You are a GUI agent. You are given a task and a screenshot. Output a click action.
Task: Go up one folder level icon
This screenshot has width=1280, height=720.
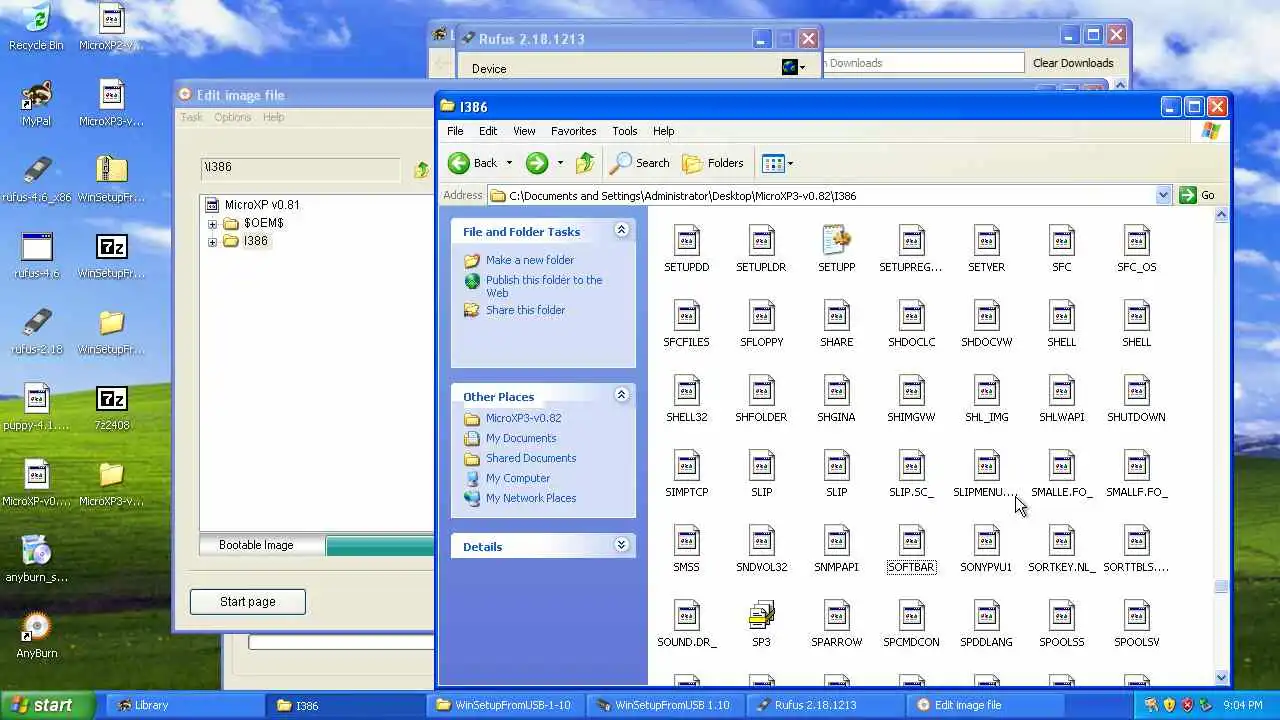pyautogui.click(x=585, y=163)
